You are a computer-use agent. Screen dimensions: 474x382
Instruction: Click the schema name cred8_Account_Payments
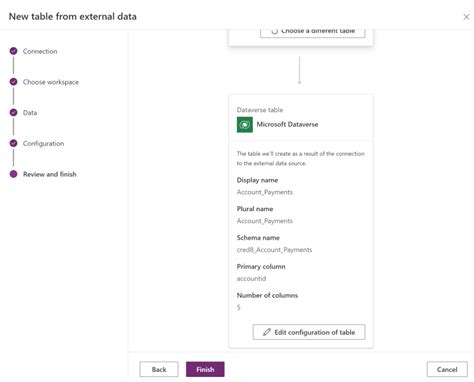(274, 250)
